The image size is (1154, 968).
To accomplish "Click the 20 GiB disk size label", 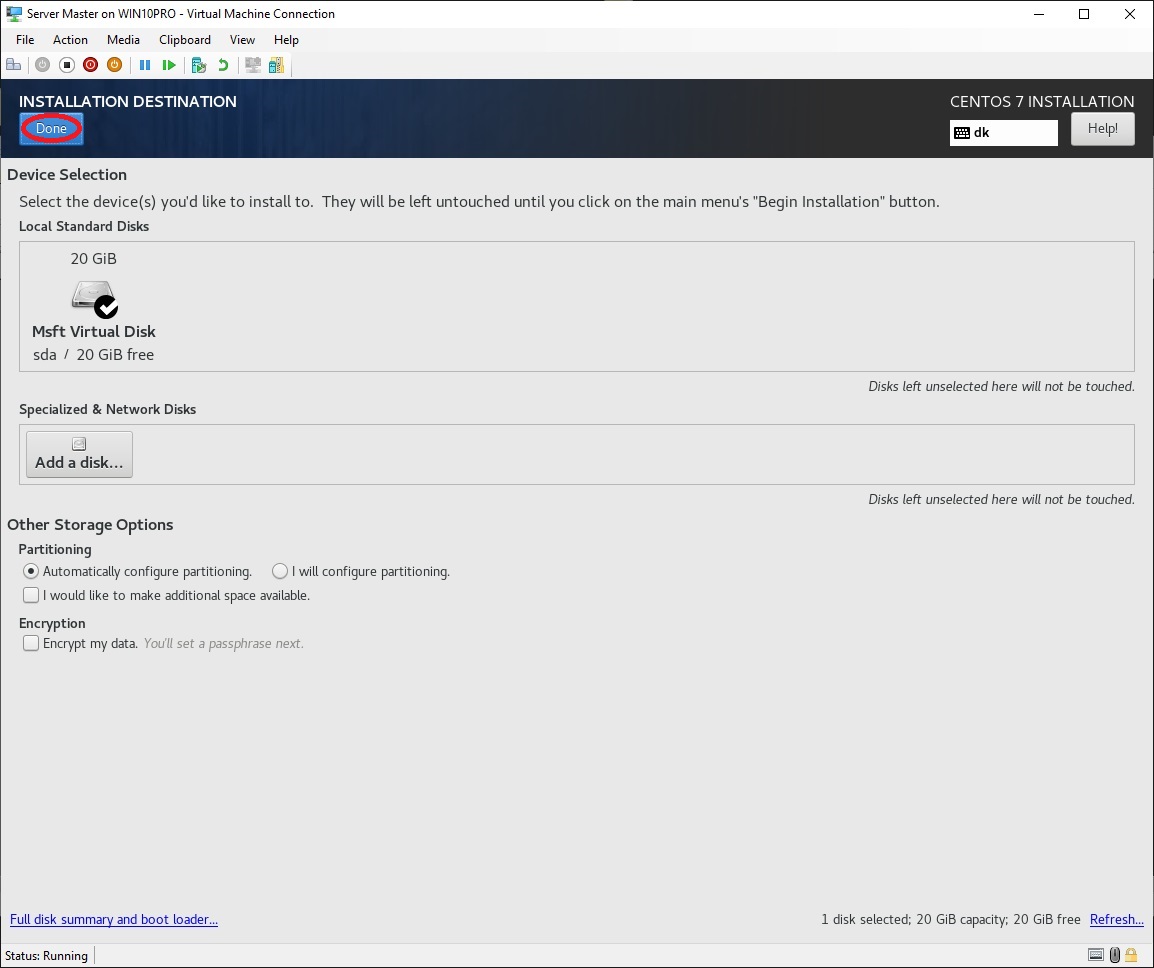I will coord(93,258).
